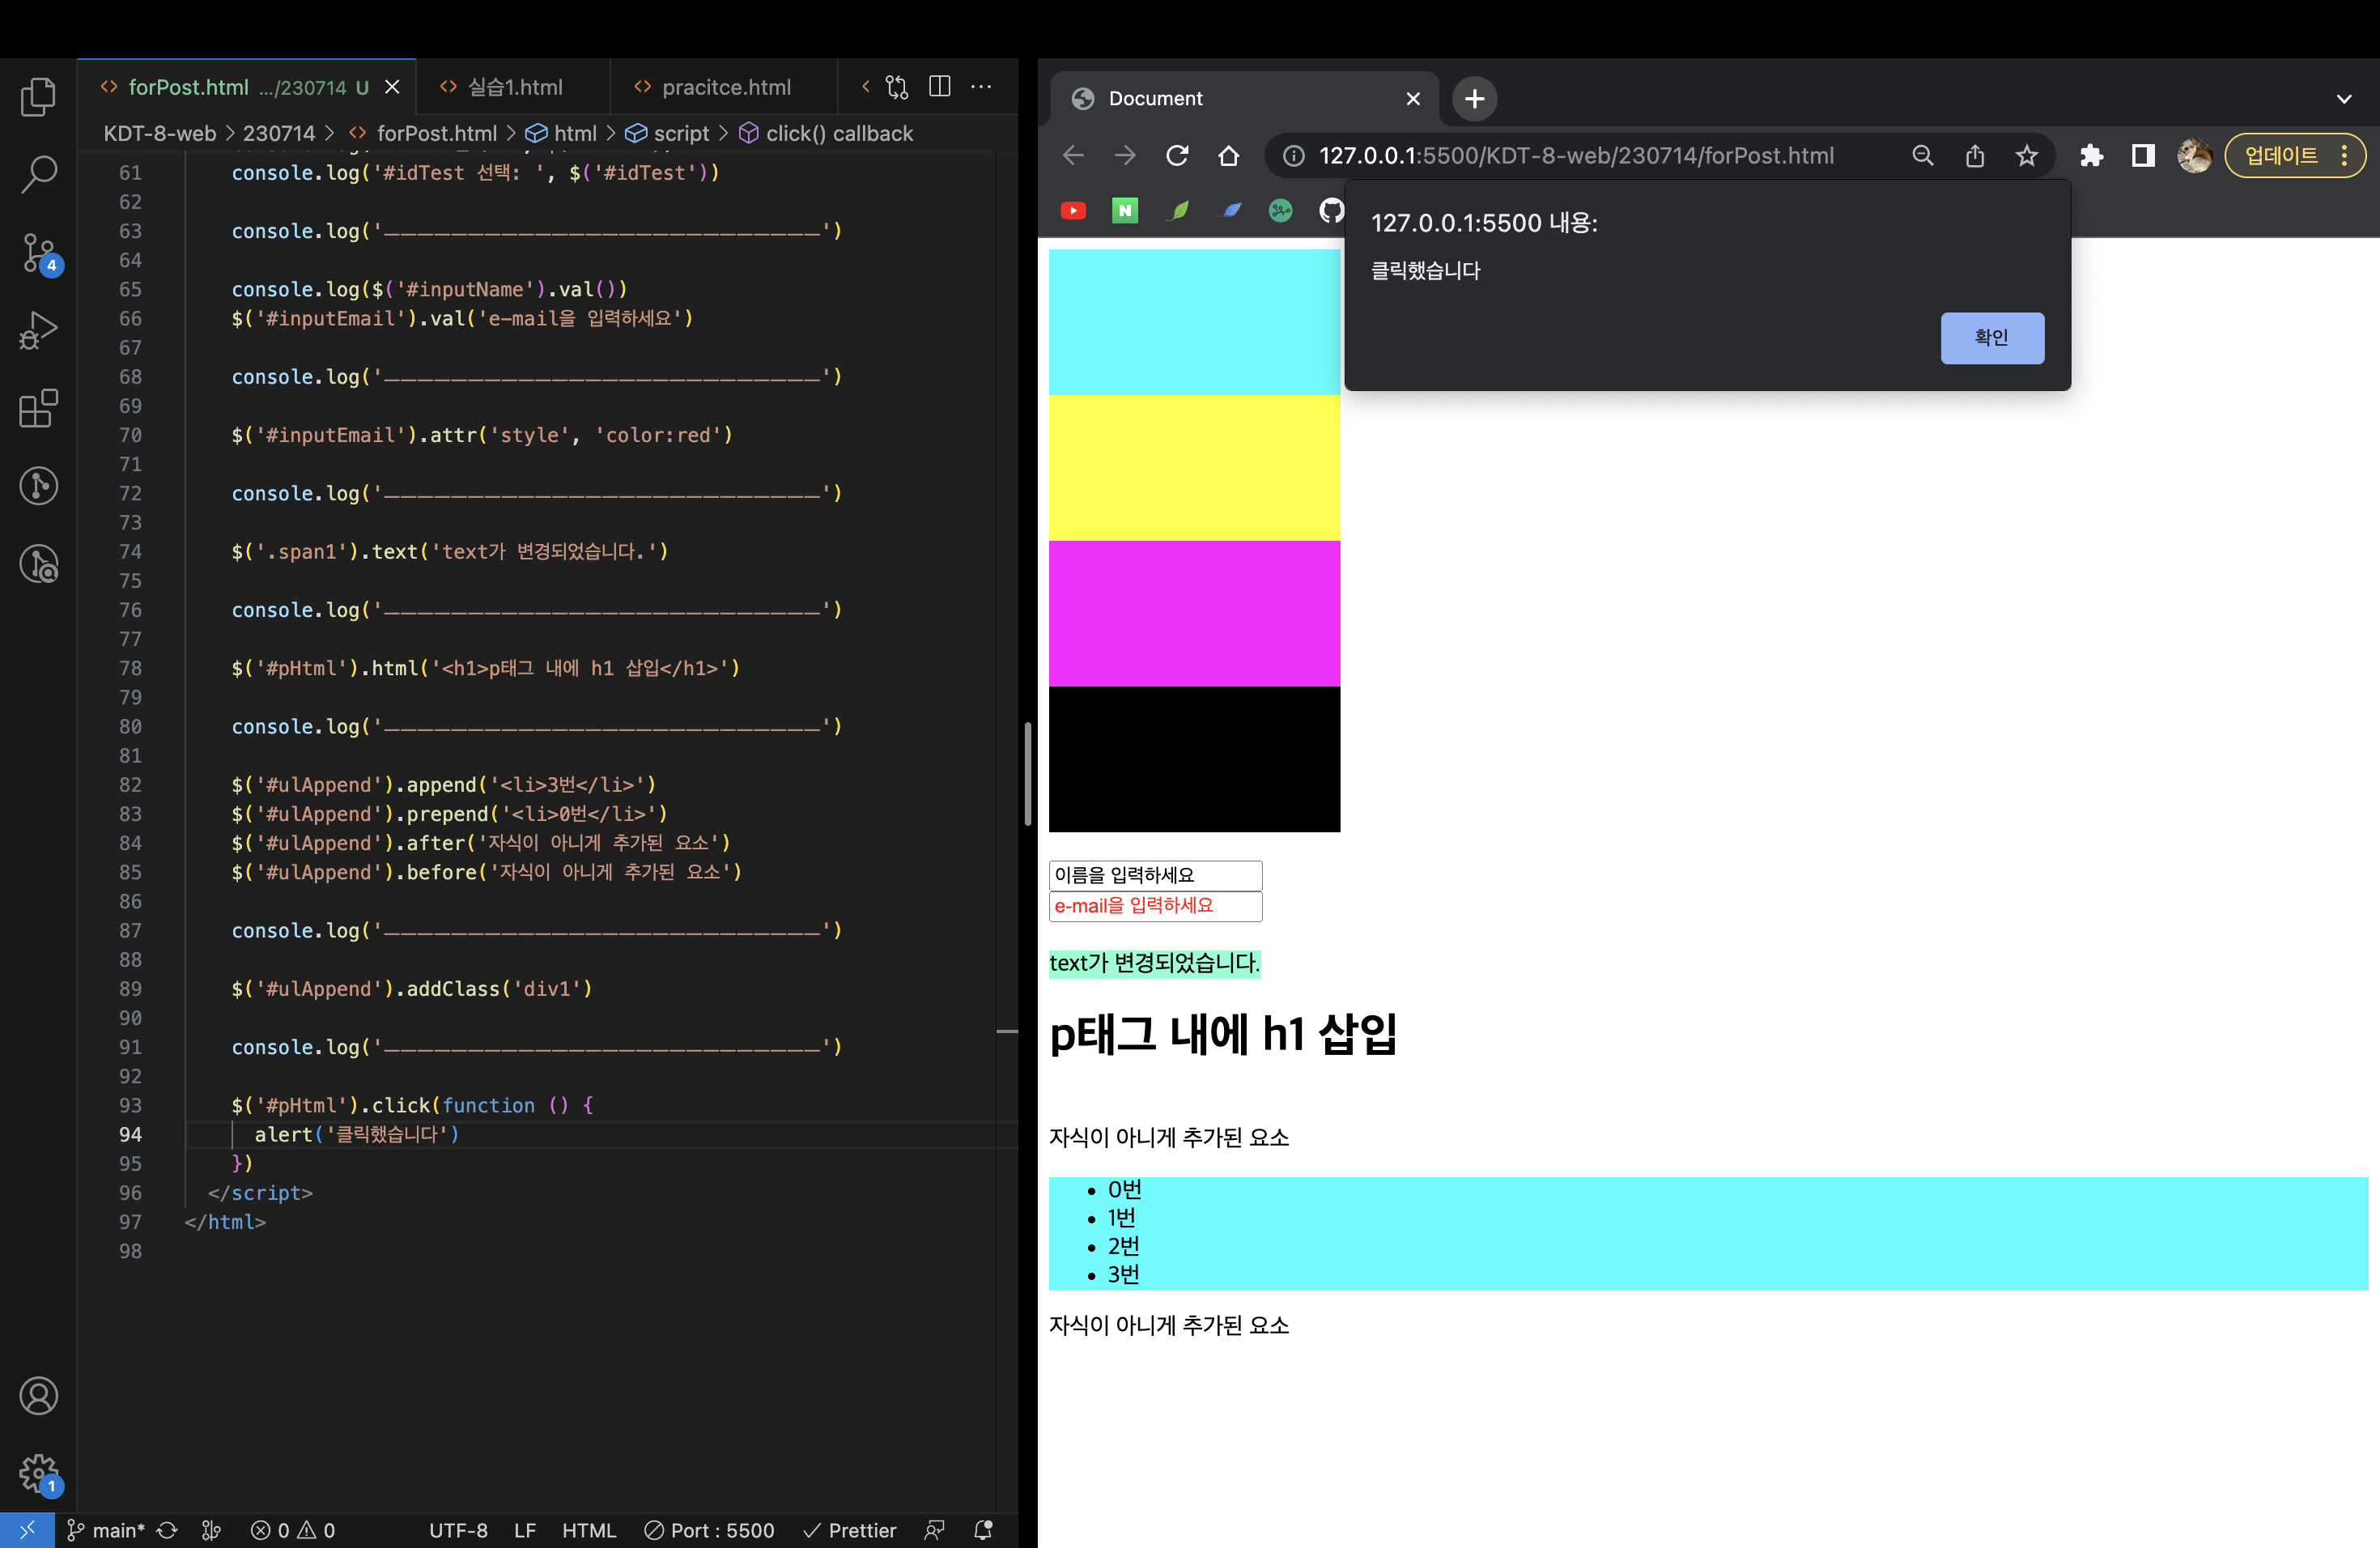Click the remote window indicator in status bar
Screen dimensions: 2380x1548
point(27,1530)
